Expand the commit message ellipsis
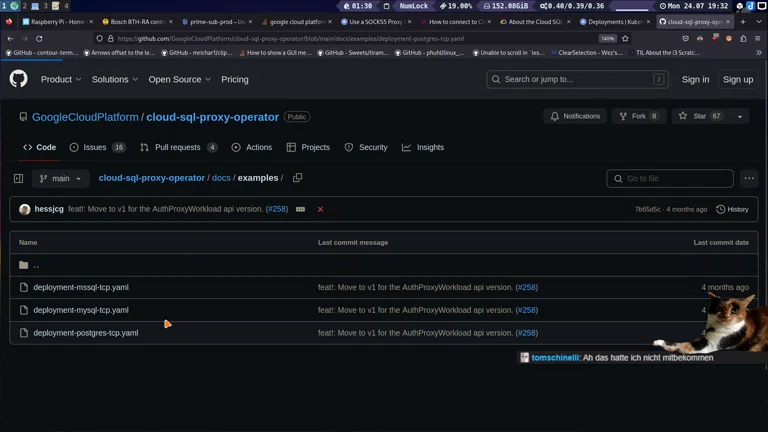 click(300, 209)
